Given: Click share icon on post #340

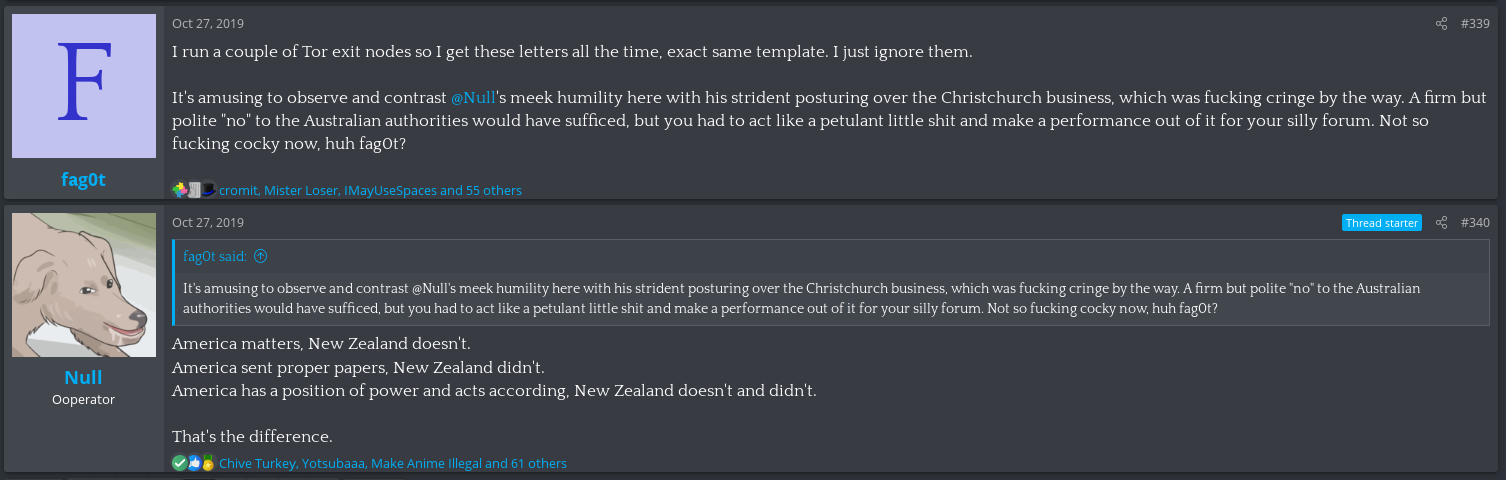Looking at the screenshot, I should coord(1441,223).
